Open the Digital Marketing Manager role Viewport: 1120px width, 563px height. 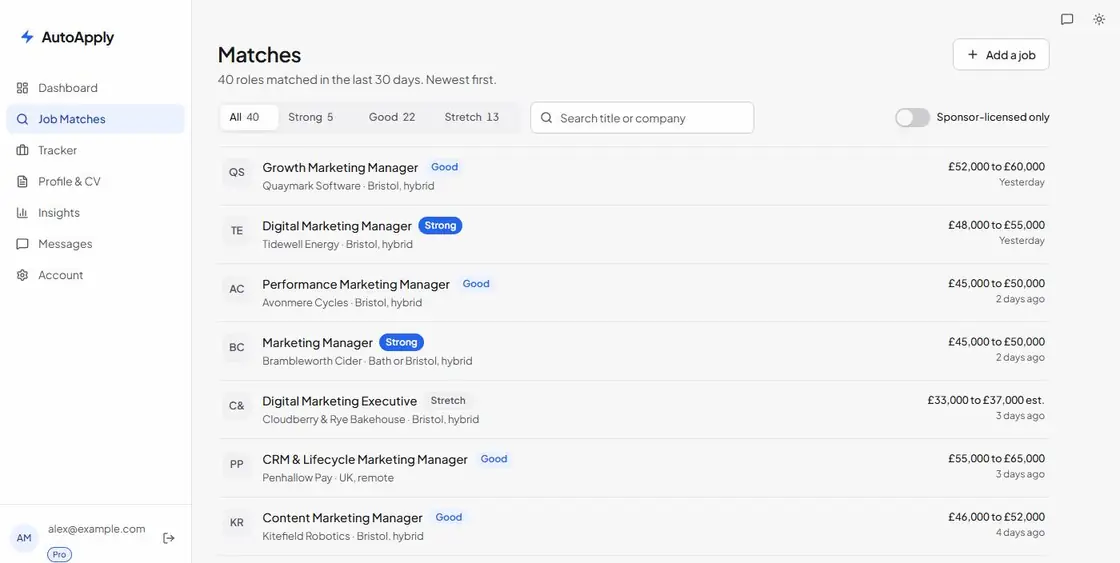coord(337,226)
